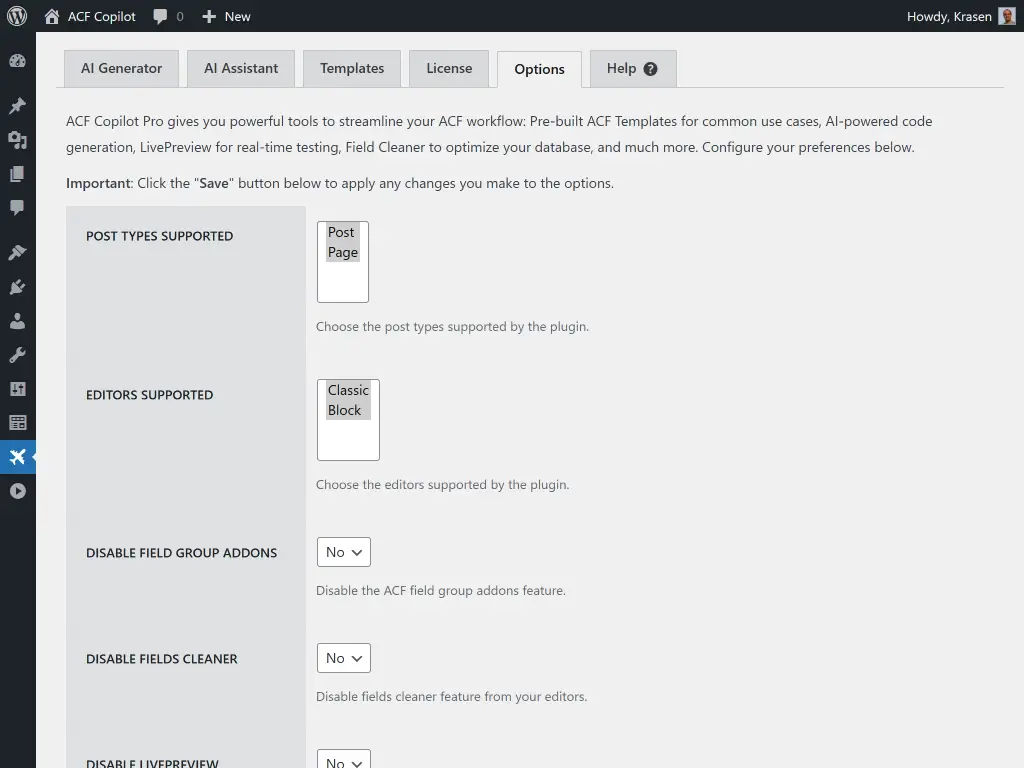Deselect Classic in editors supported list

tap(347, 390)
